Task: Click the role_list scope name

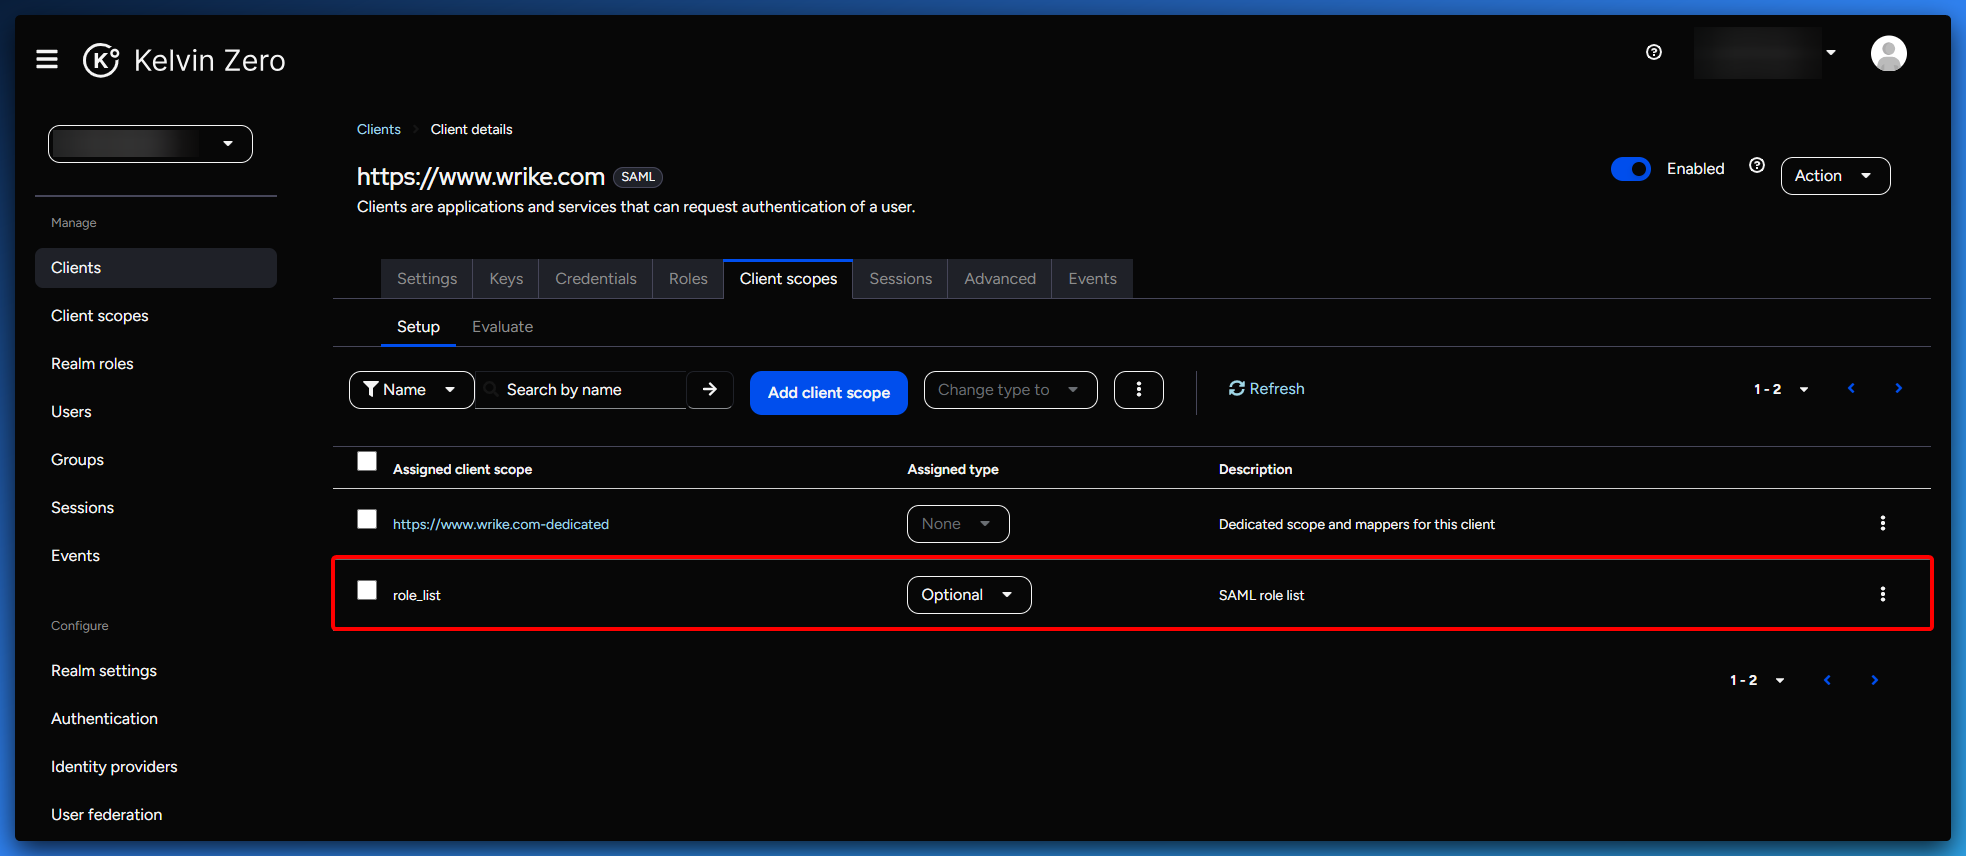Action: 417,595
